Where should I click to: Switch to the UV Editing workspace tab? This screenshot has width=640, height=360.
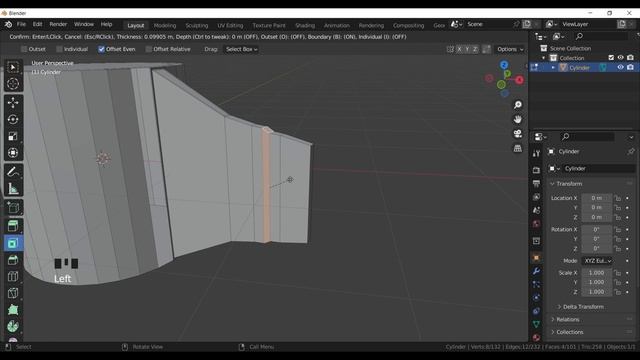[230, 25]
